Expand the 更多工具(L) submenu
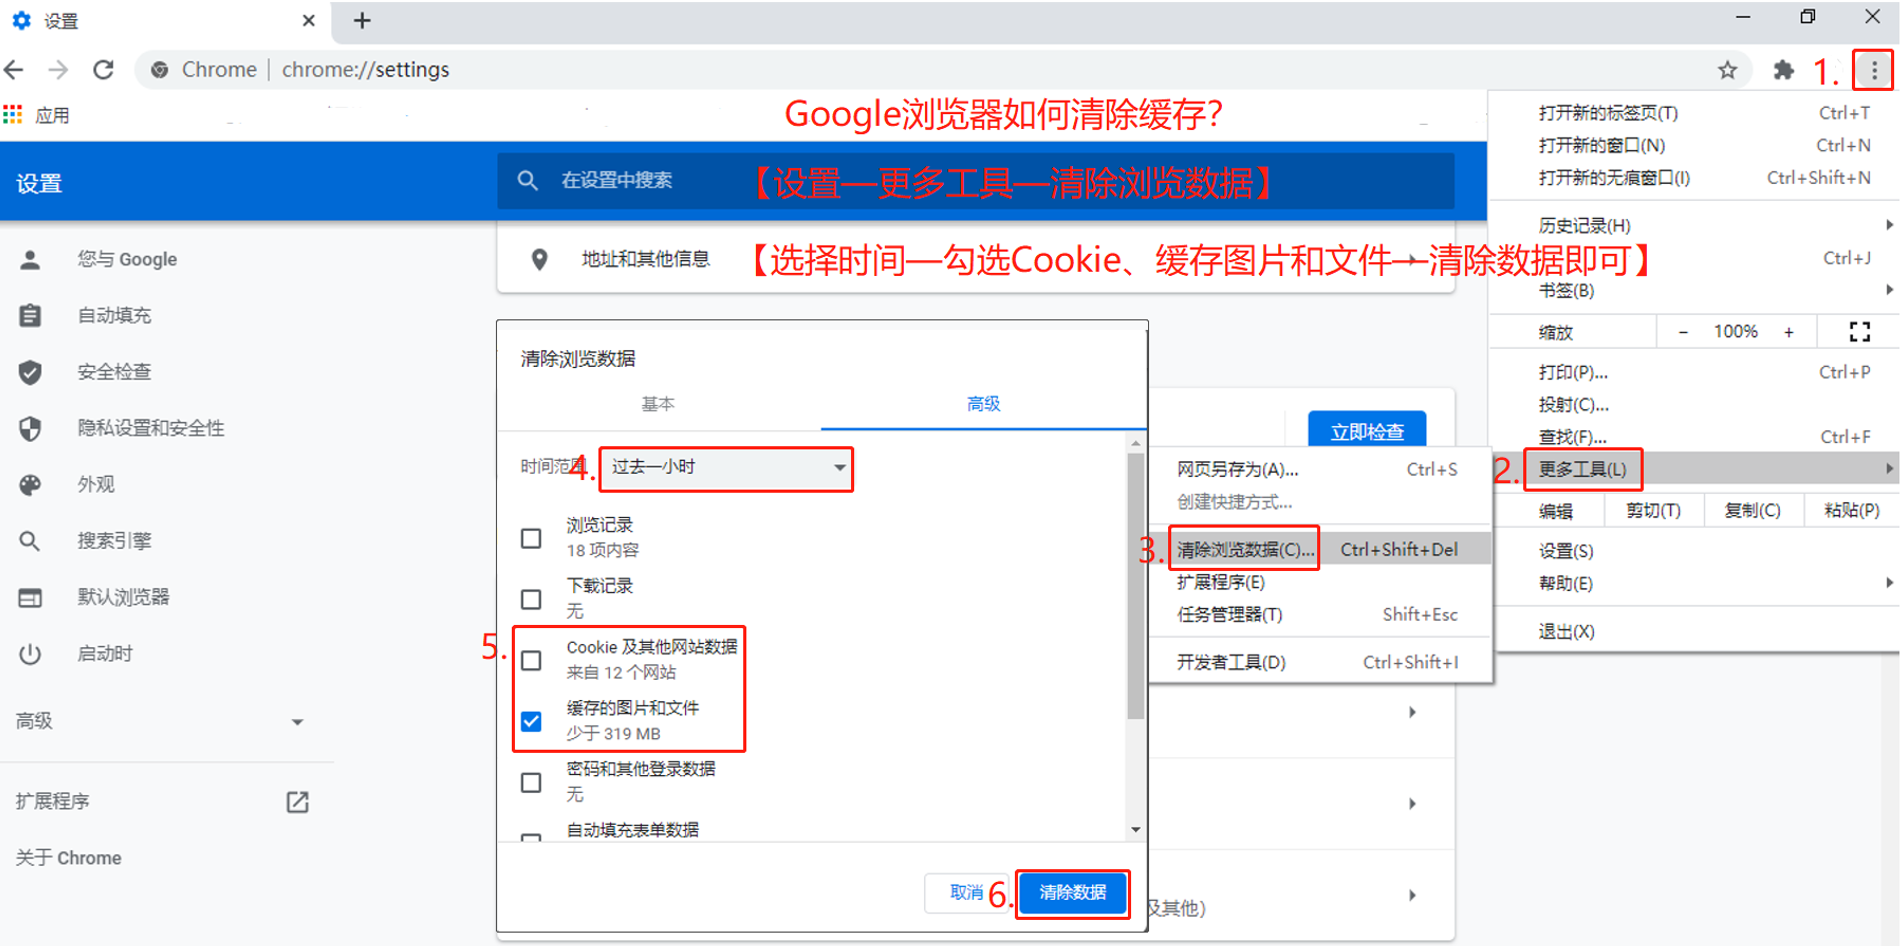 pos(1694,469)
